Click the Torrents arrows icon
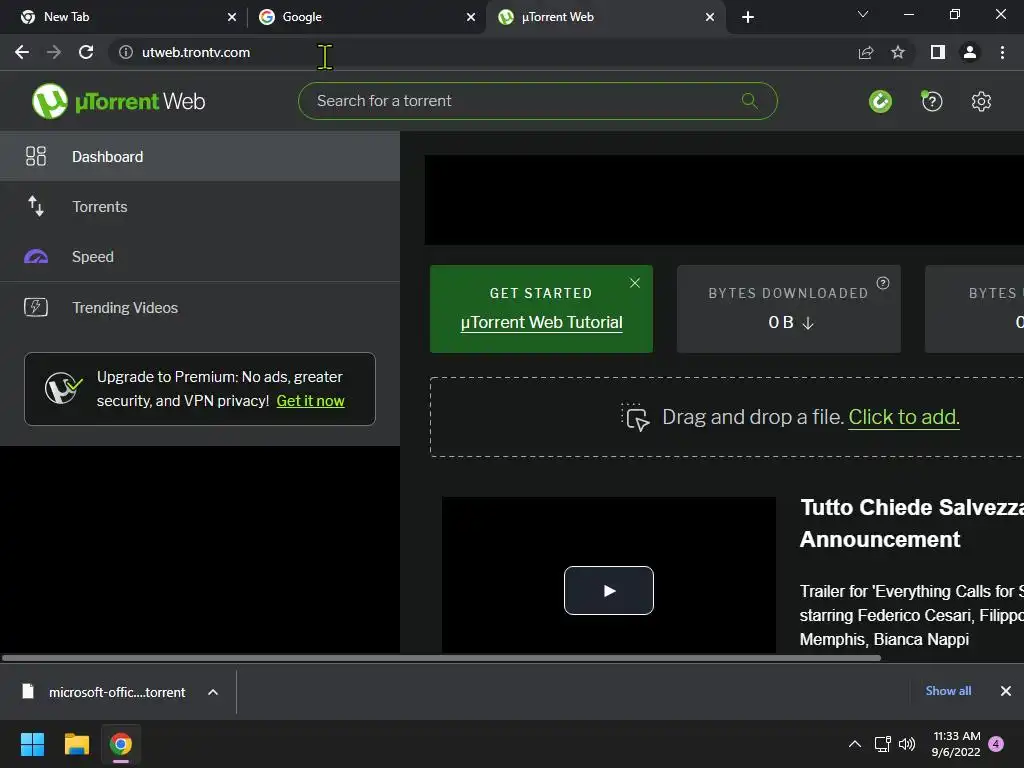 click(x=36, y=206)
